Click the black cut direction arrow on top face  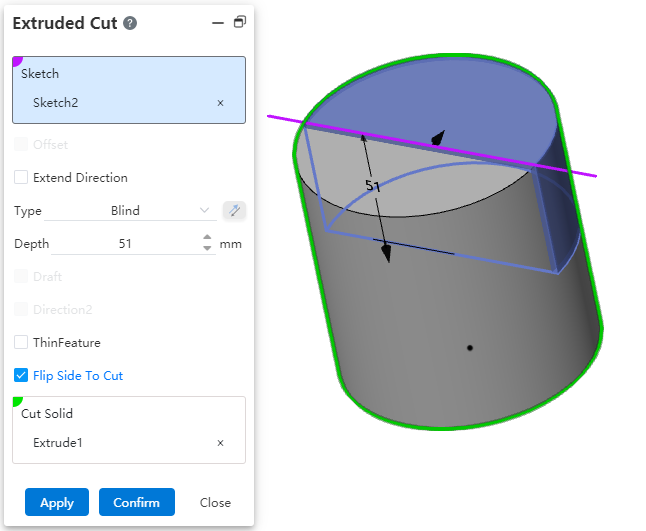[x=438, y=138]
